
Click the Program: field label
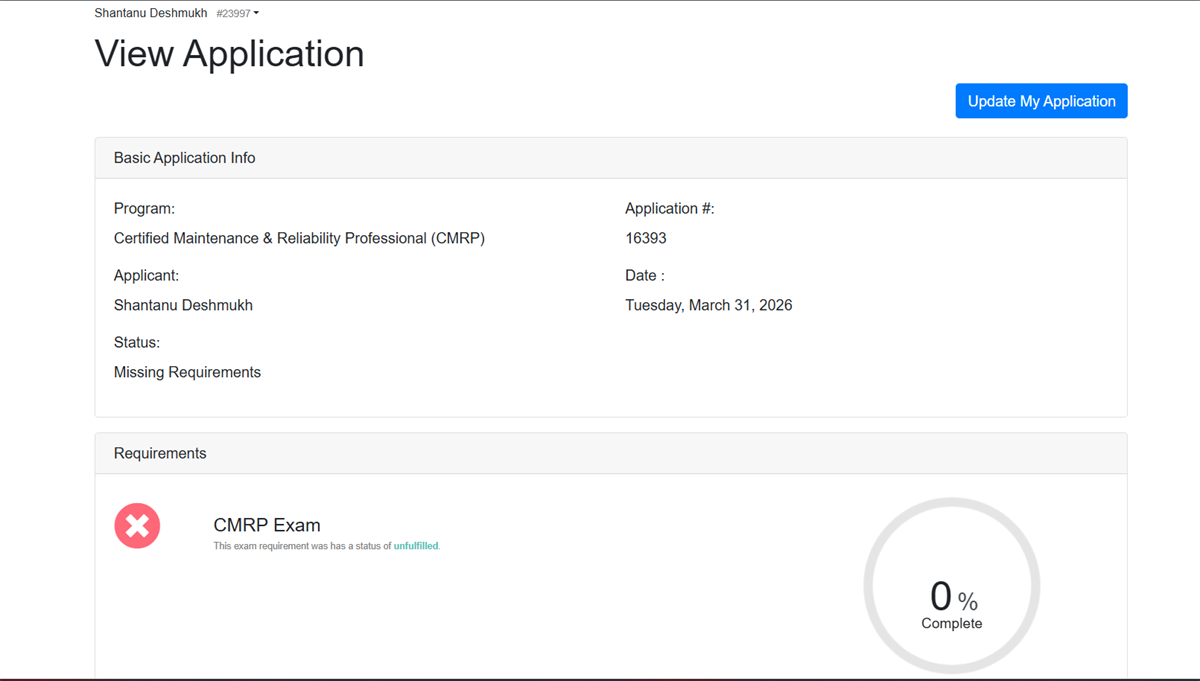144,208
